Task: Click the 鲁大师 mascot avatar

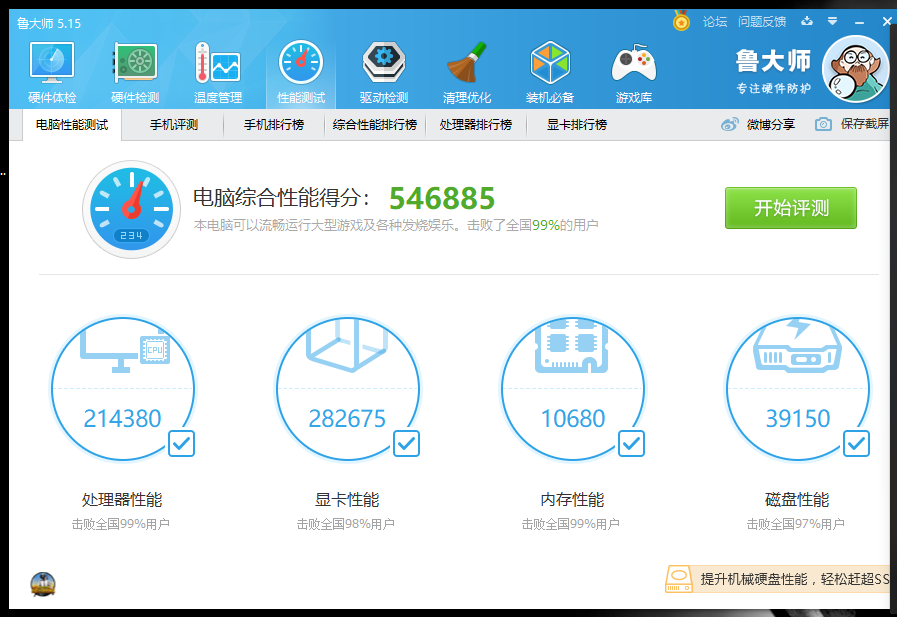Action: click(855, 68)
